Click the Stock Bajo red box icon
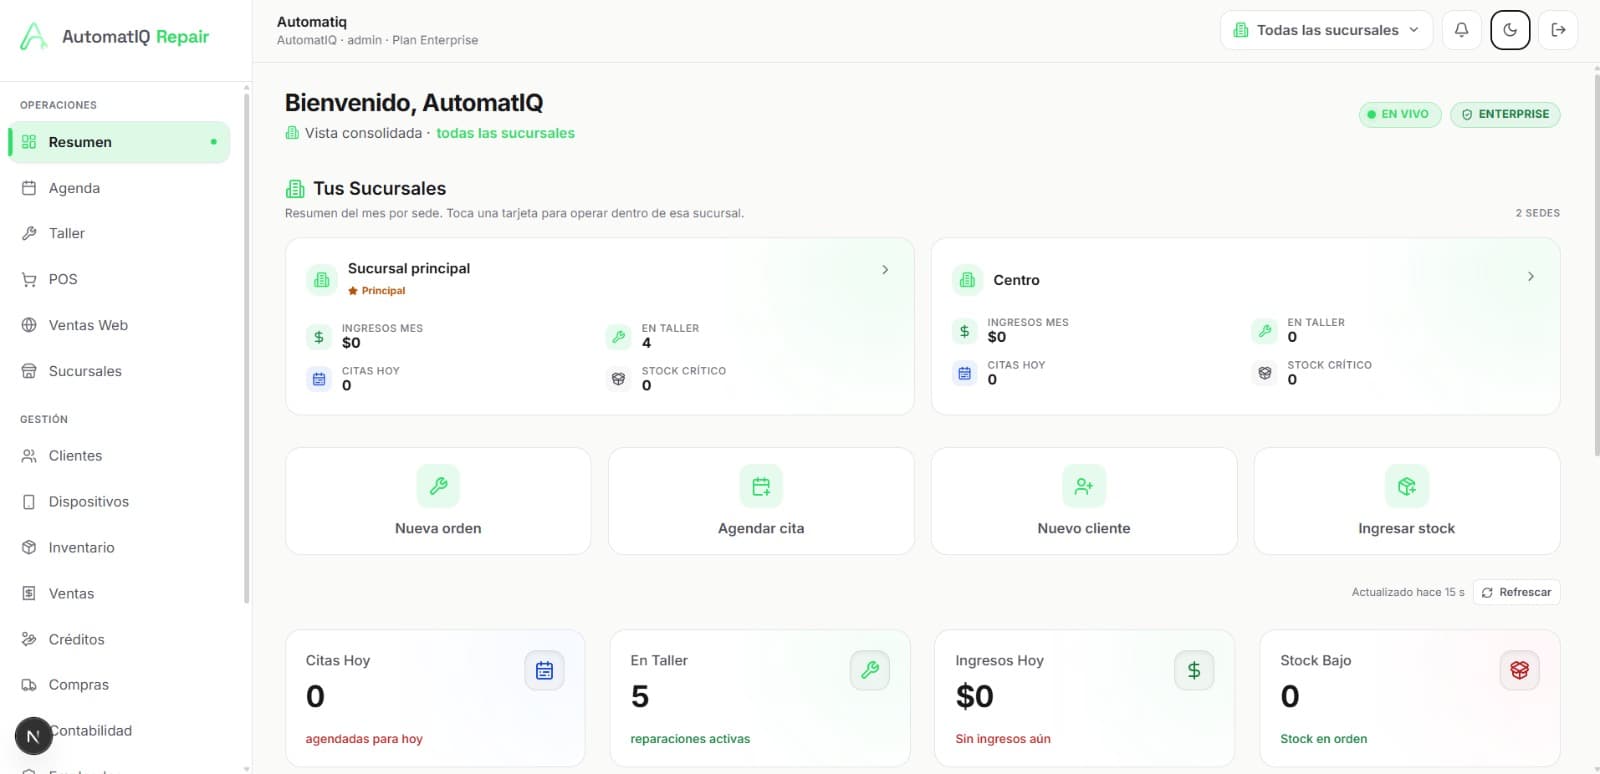Screen dimensions: 1600x774 tap(1519, 670)
